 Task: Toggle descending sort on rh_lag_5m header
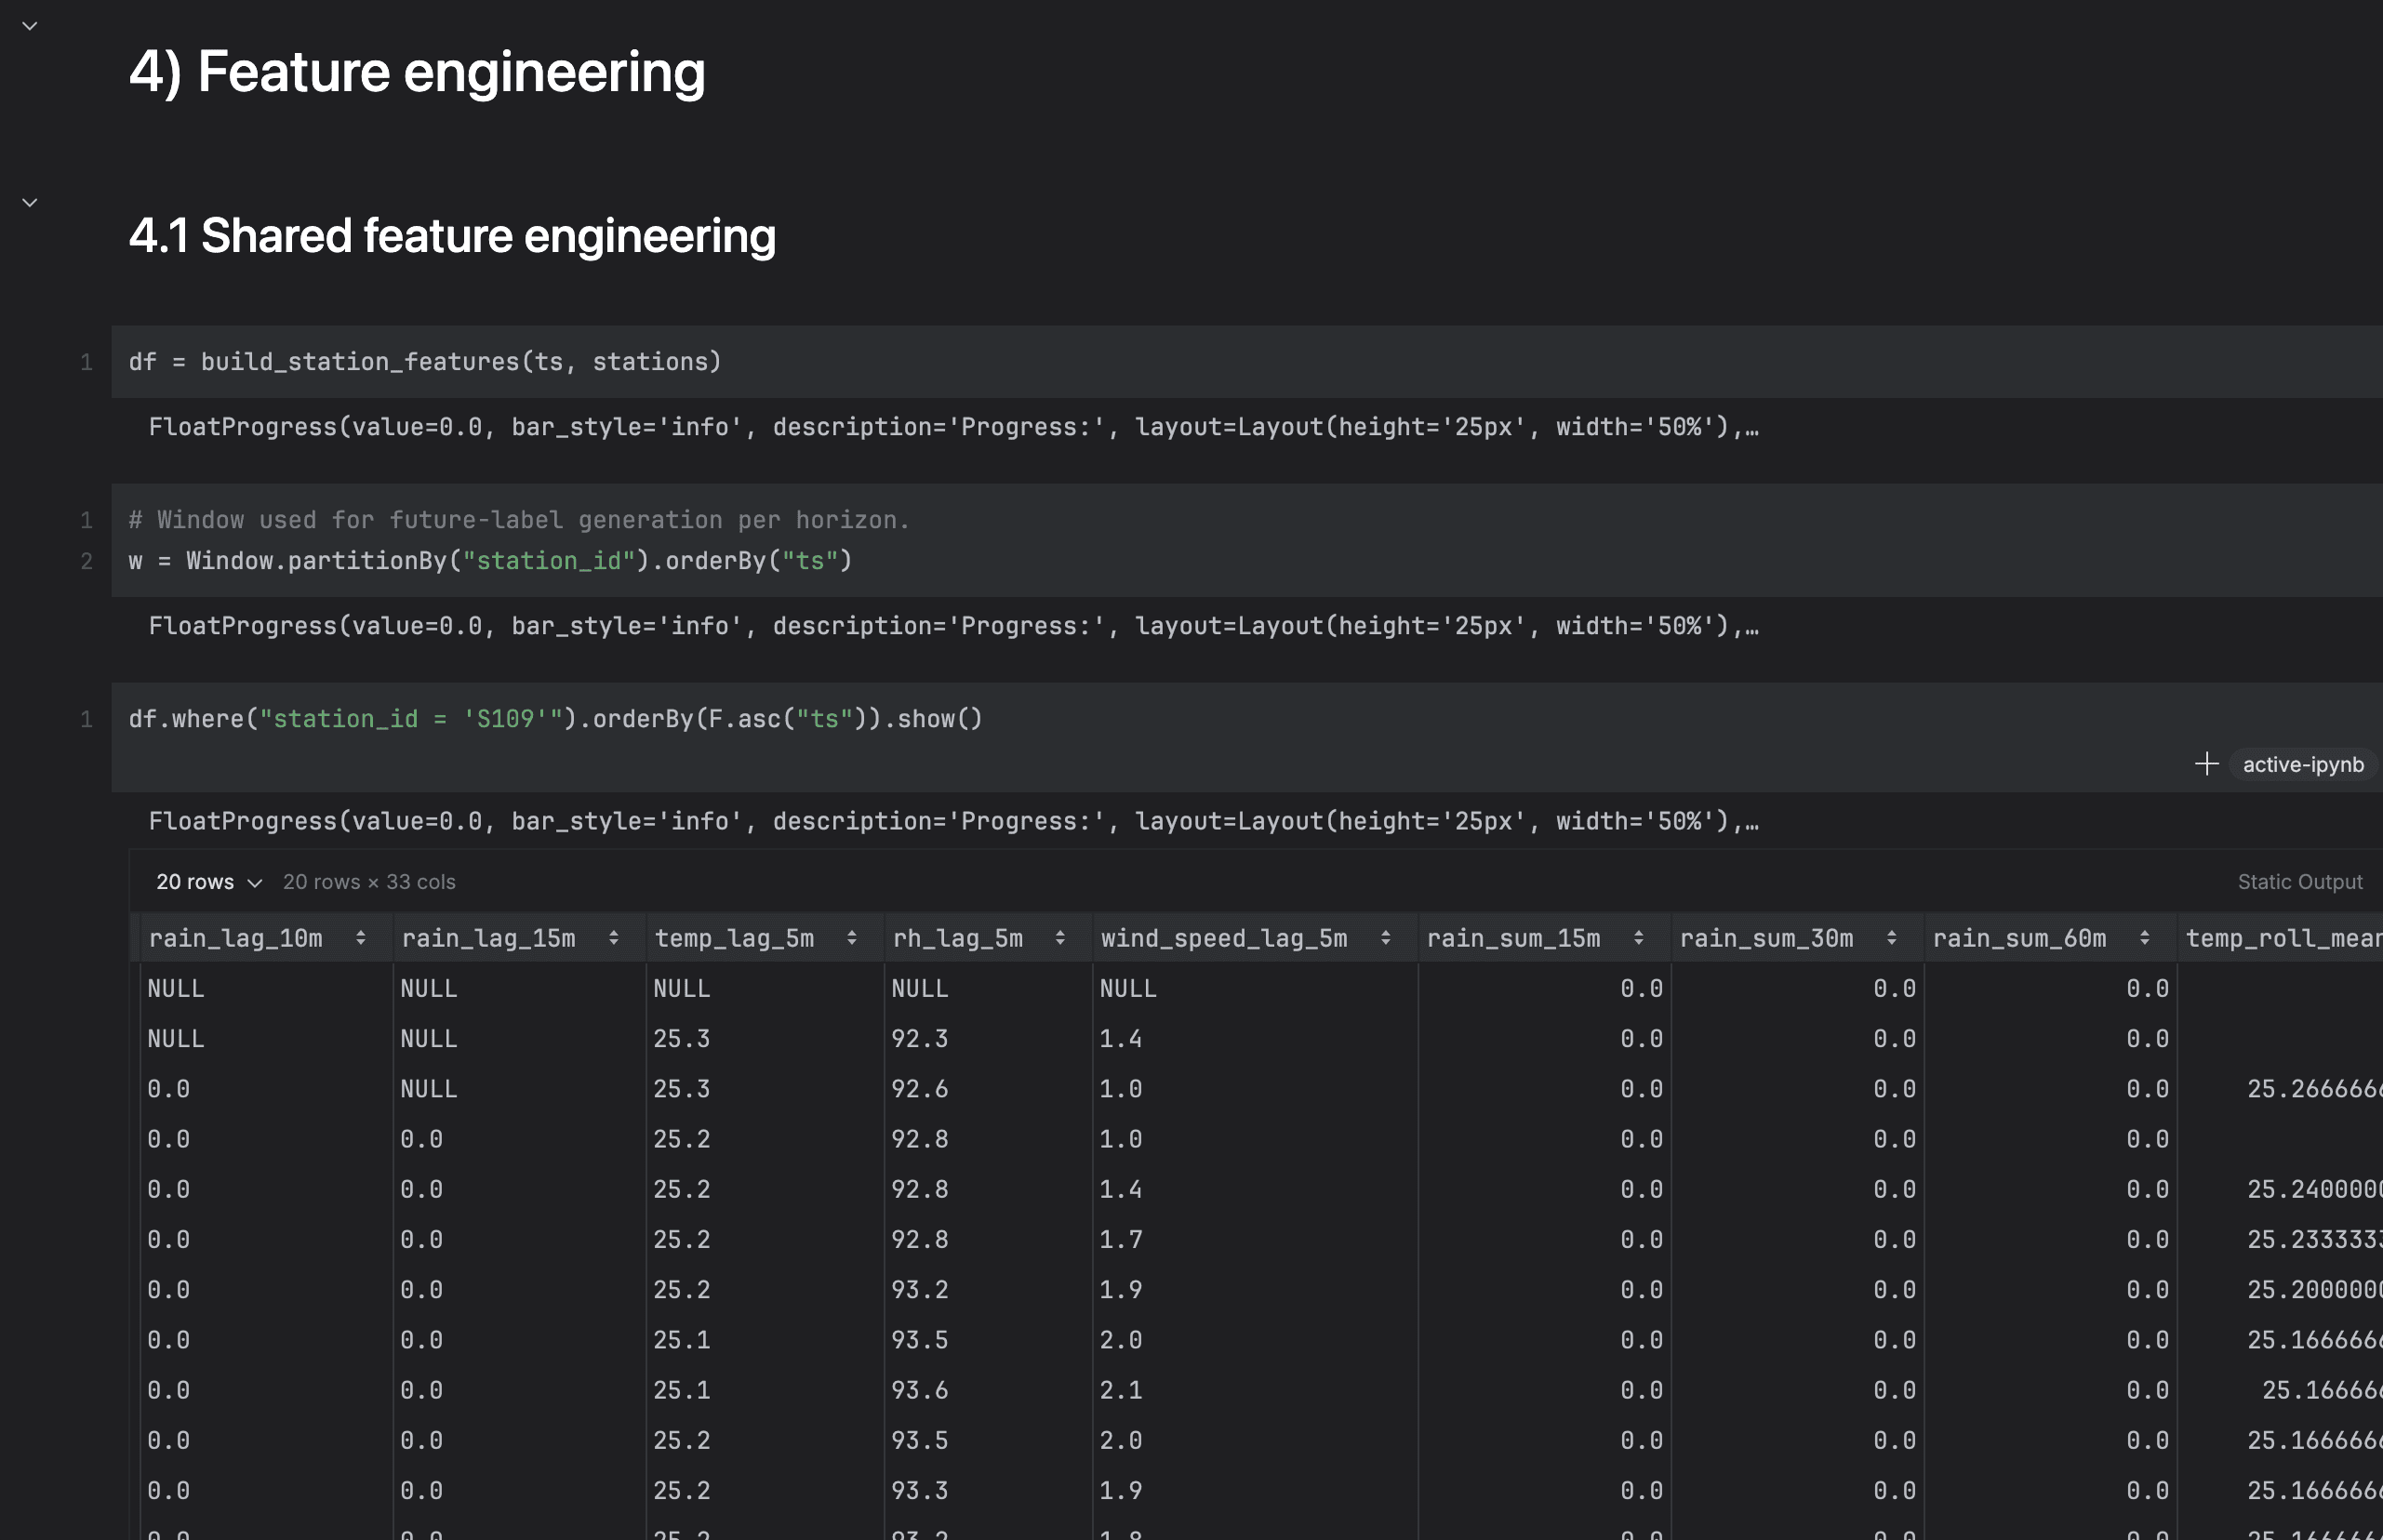coord(1060,937)
